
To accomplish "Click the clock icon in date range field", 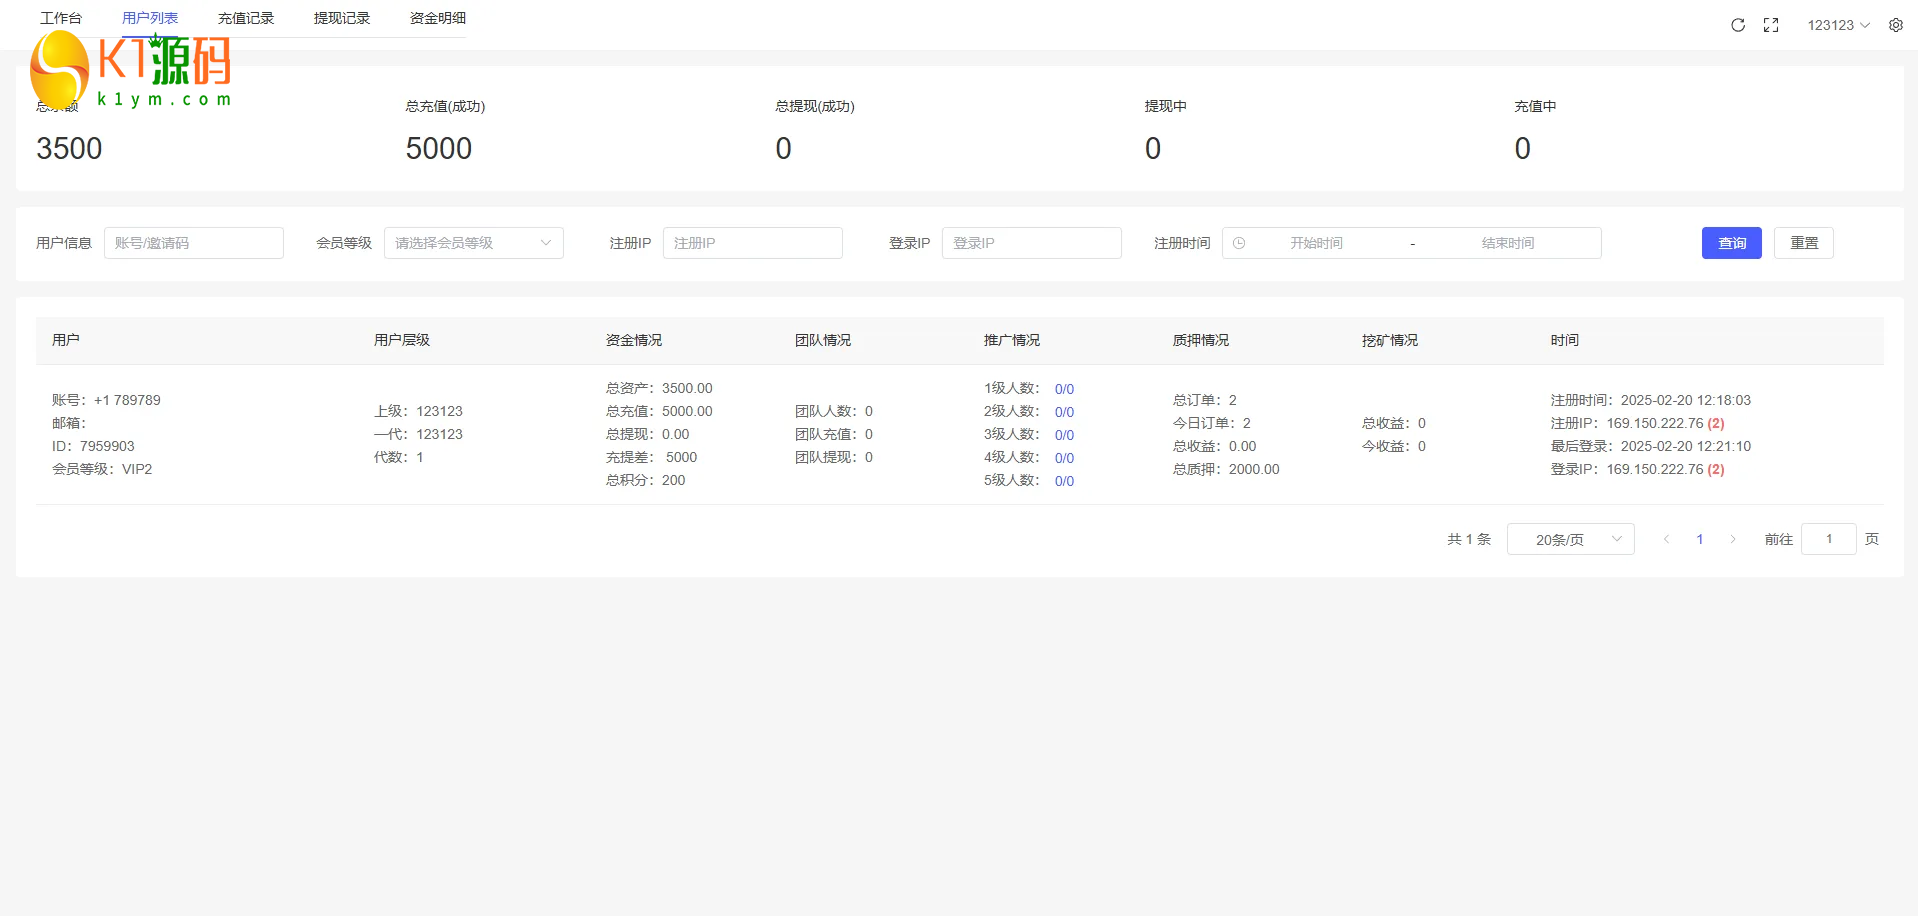I will [1239, 243].
